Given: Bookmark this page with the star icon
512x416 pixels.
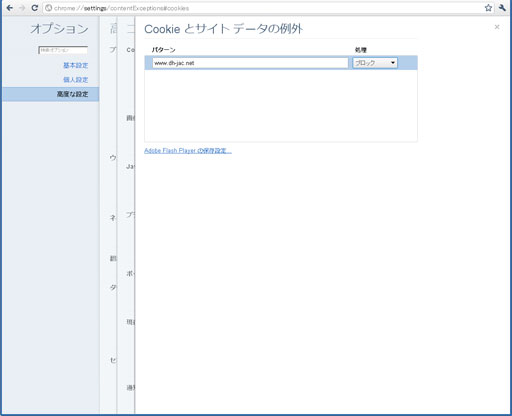Looking at the screenshot, I should [x=488, y=8].
